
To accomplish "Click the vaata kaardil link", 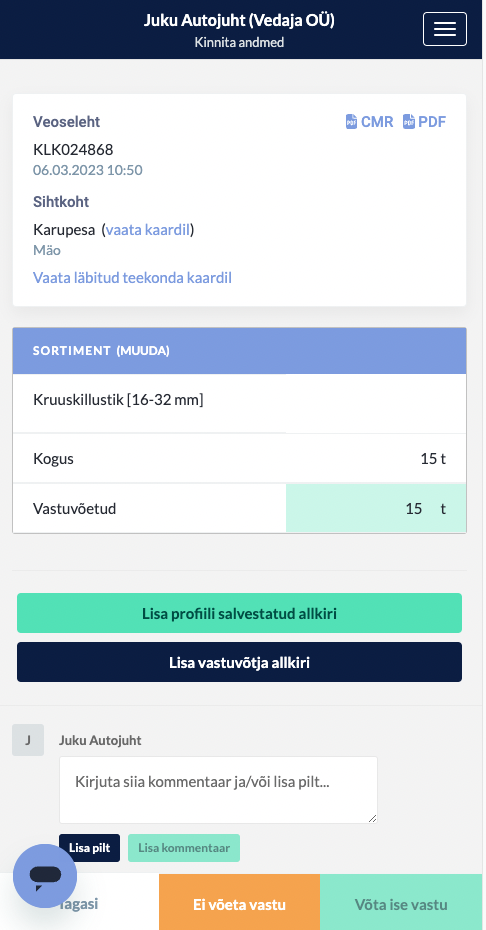I will [x=148, y=230].
